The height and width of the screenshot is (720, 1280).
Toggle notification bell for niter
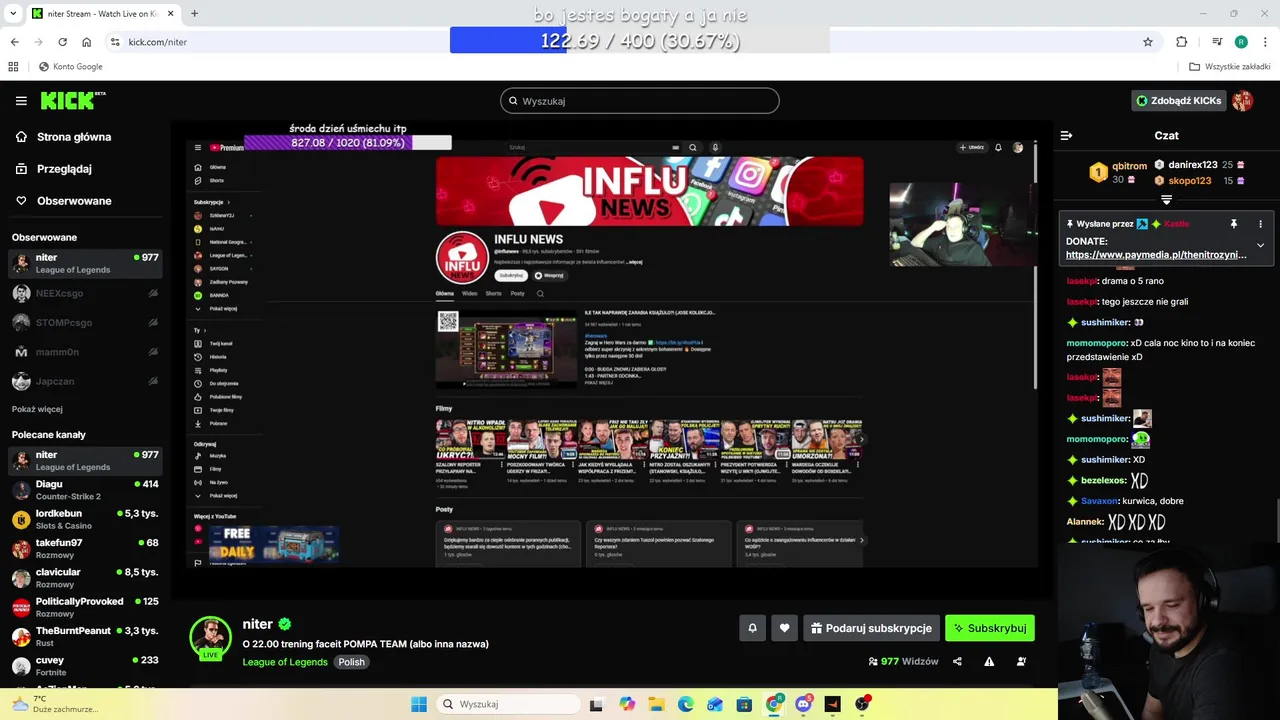click(x=752, y=628)
